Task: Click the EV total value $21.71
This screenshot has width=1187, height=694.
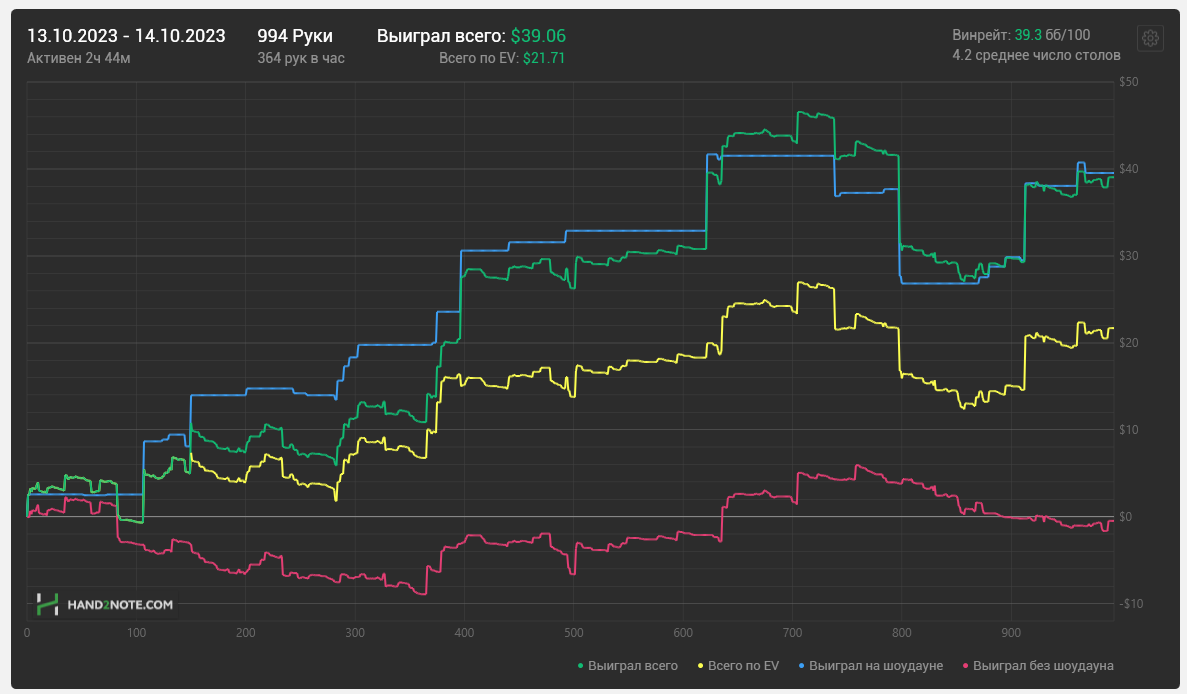Action: pos(544,58)
